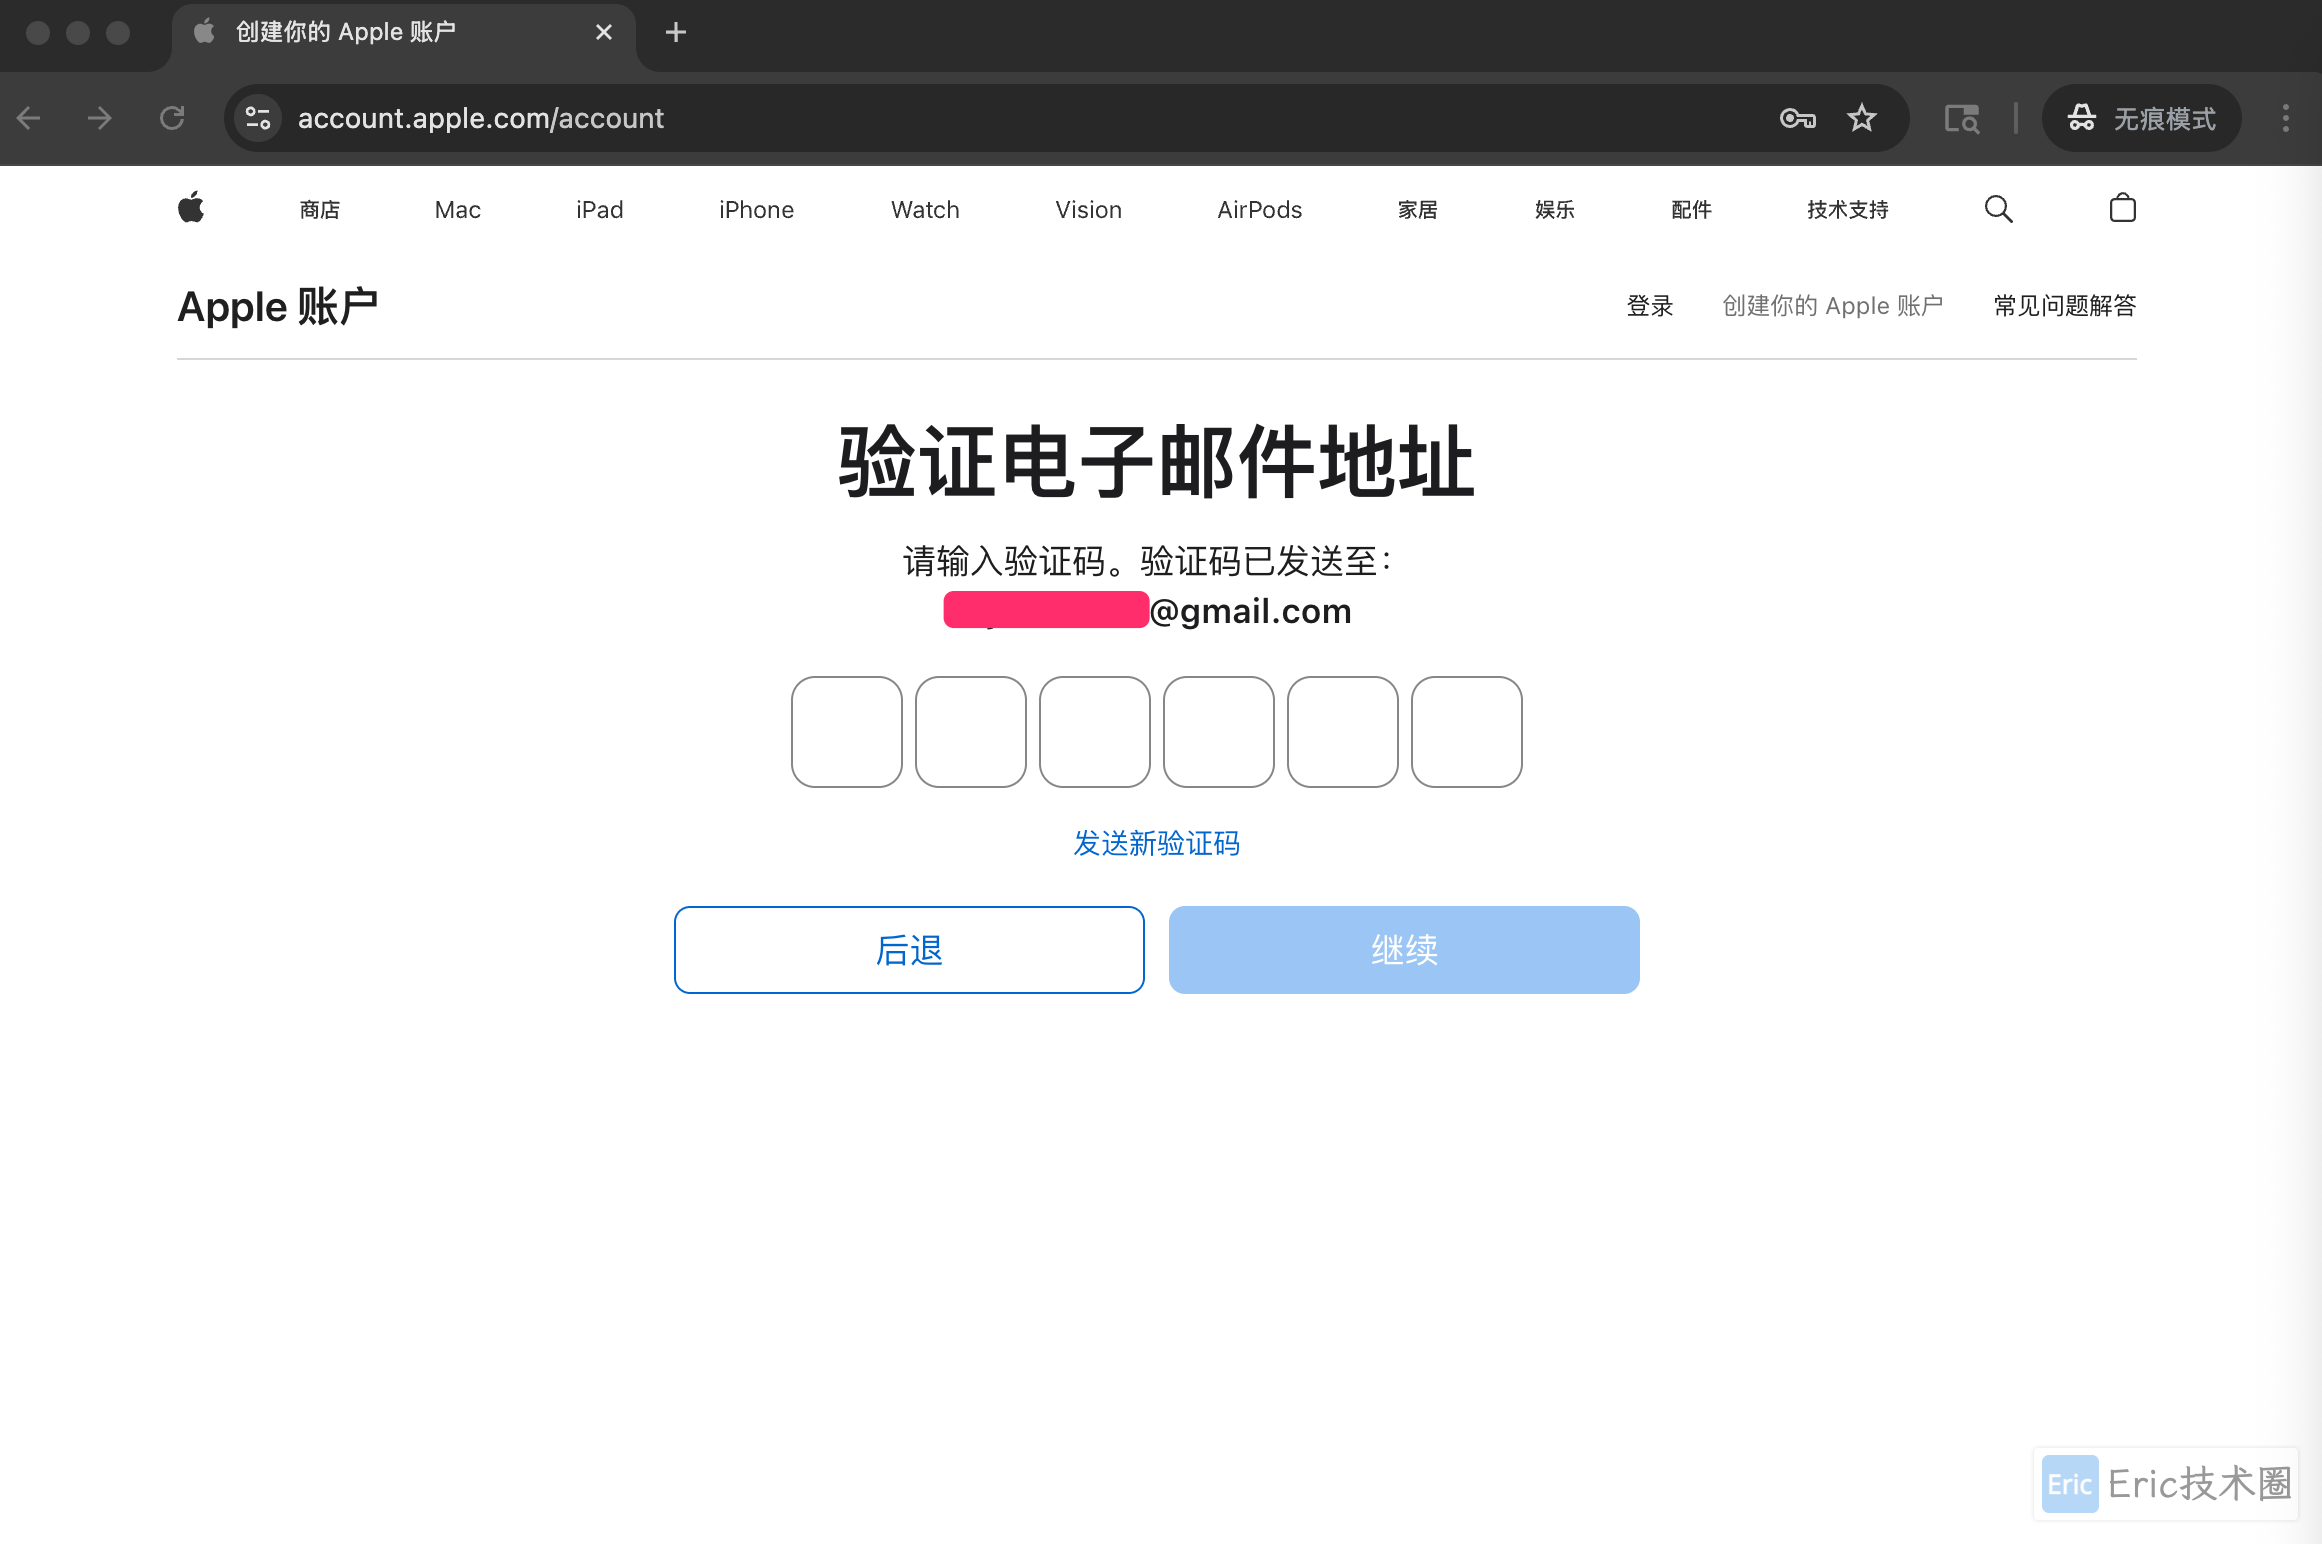Open the iPad menu item
This screenshot has width=2322, height=1544.
tap(600, 210)
